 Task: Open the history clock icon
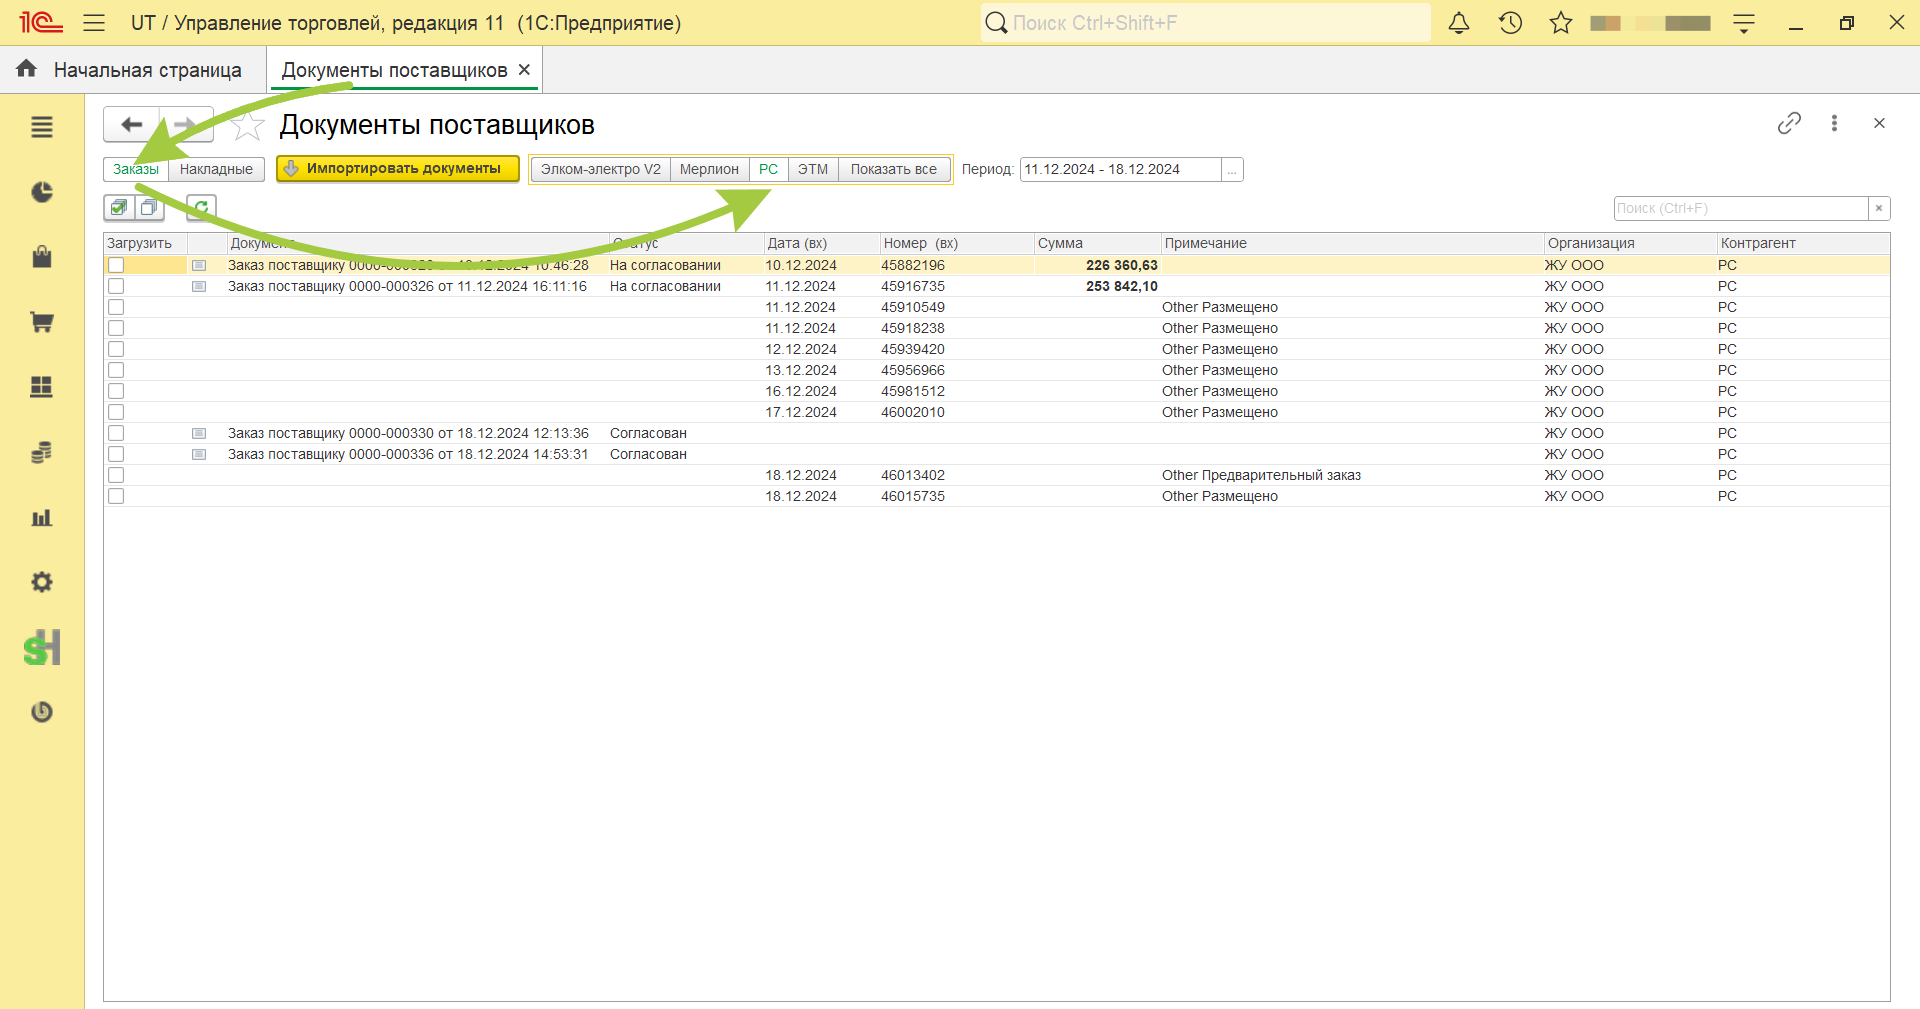click(1510, 23)
